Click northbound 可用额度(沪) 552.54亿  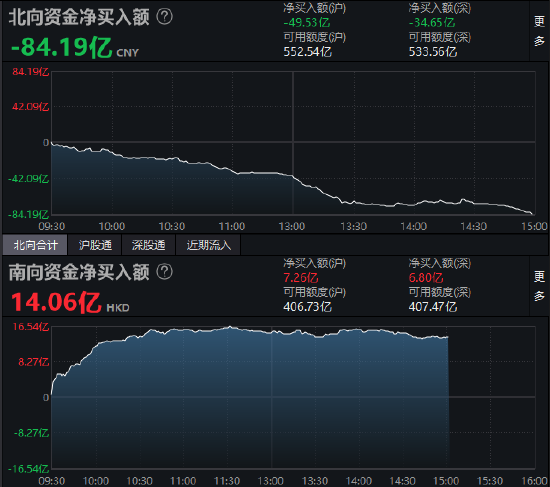(x=307, y=52)
